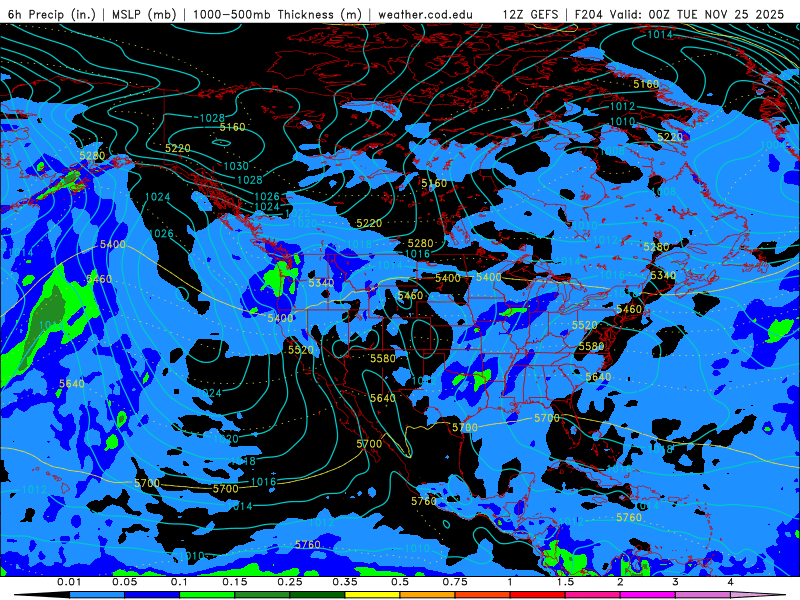Screen dimensions: 800x600
Task: Choose the orange 0.5–0.75 legend swatch
Action: point(428,595)
